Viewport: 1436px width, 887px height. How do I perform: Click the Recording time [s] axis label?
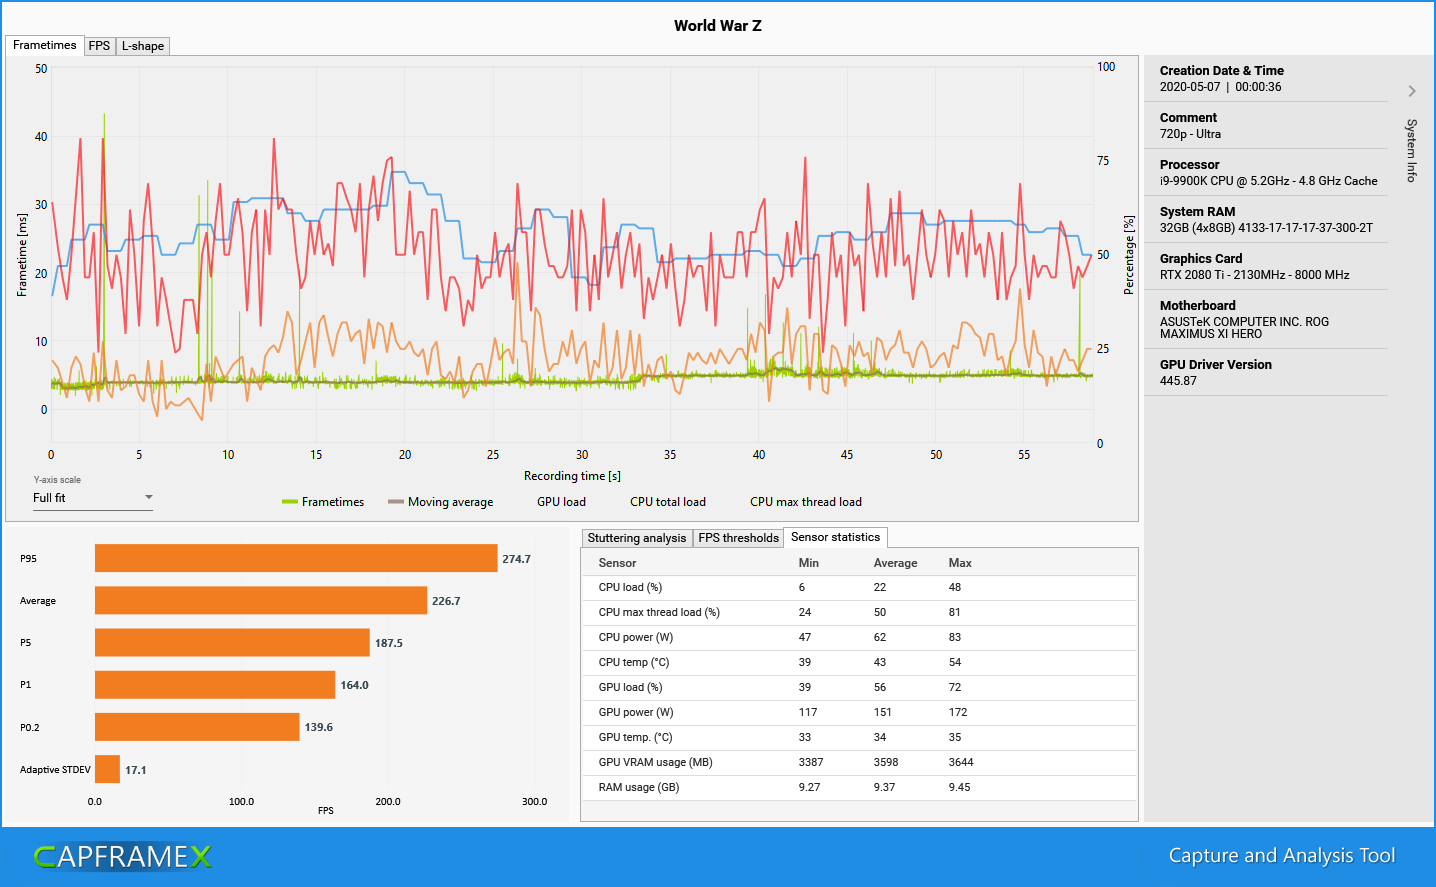point(572,476)
